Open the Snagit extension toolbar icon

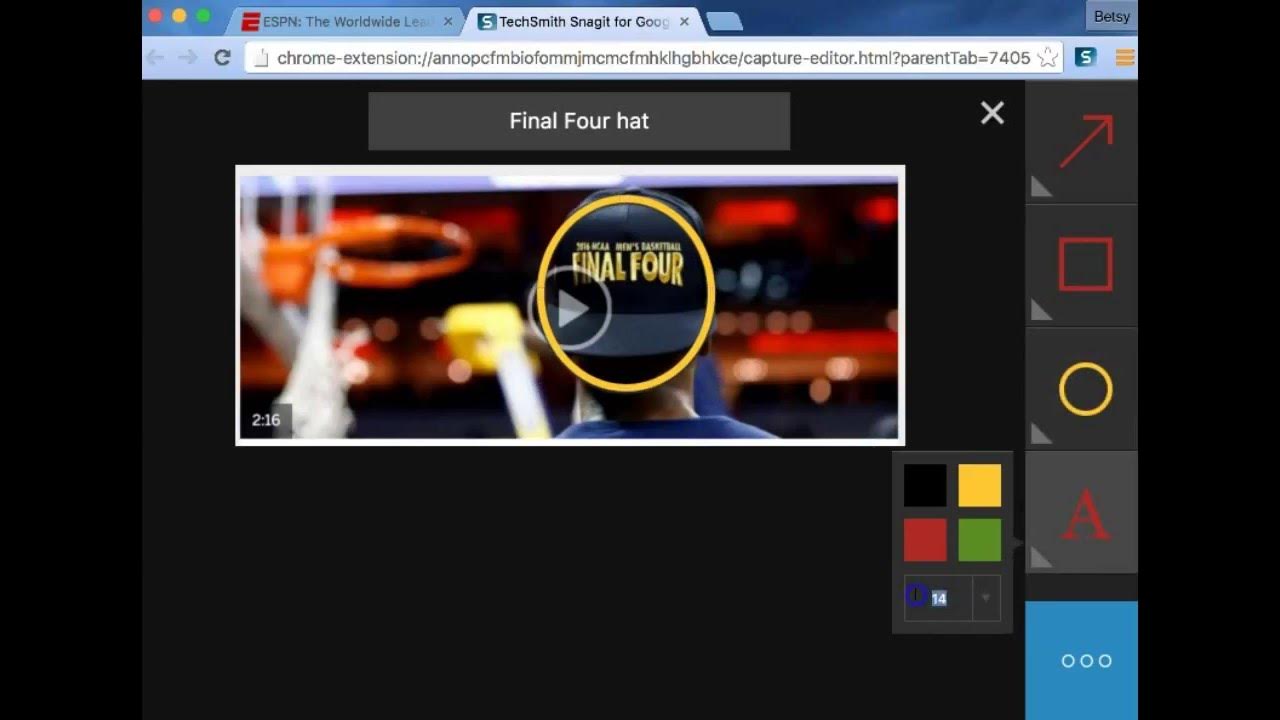[1085, 58]
